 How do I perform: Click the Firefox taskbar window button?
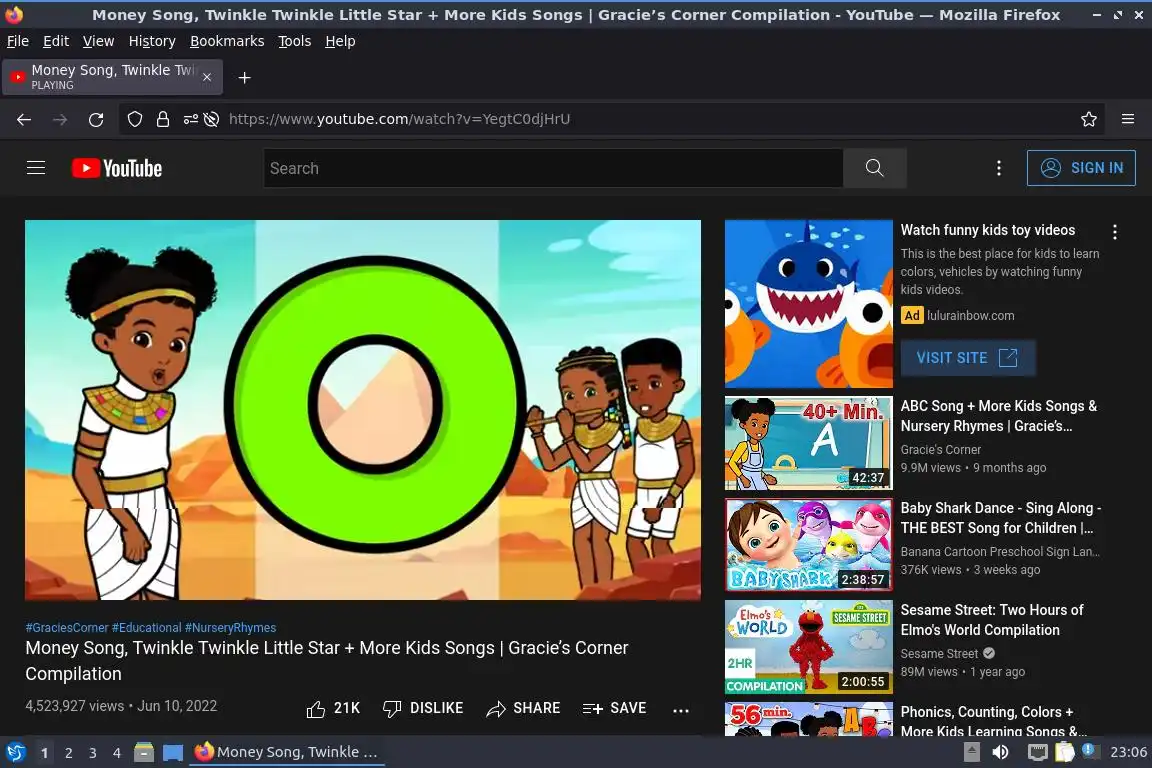coord(287,752)
